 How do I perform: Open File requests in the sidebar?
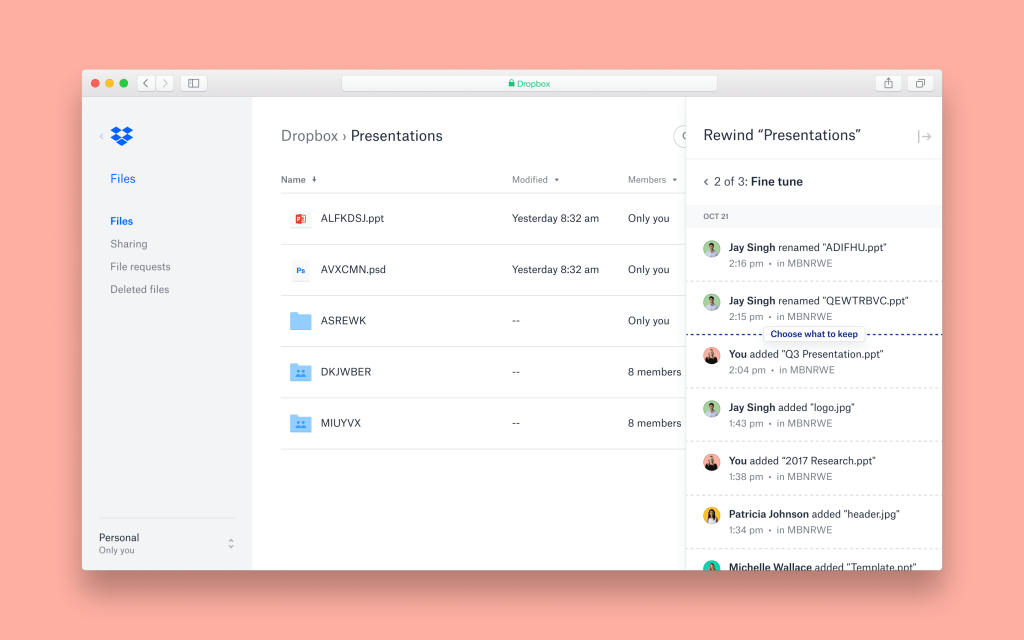click(140, 267)
